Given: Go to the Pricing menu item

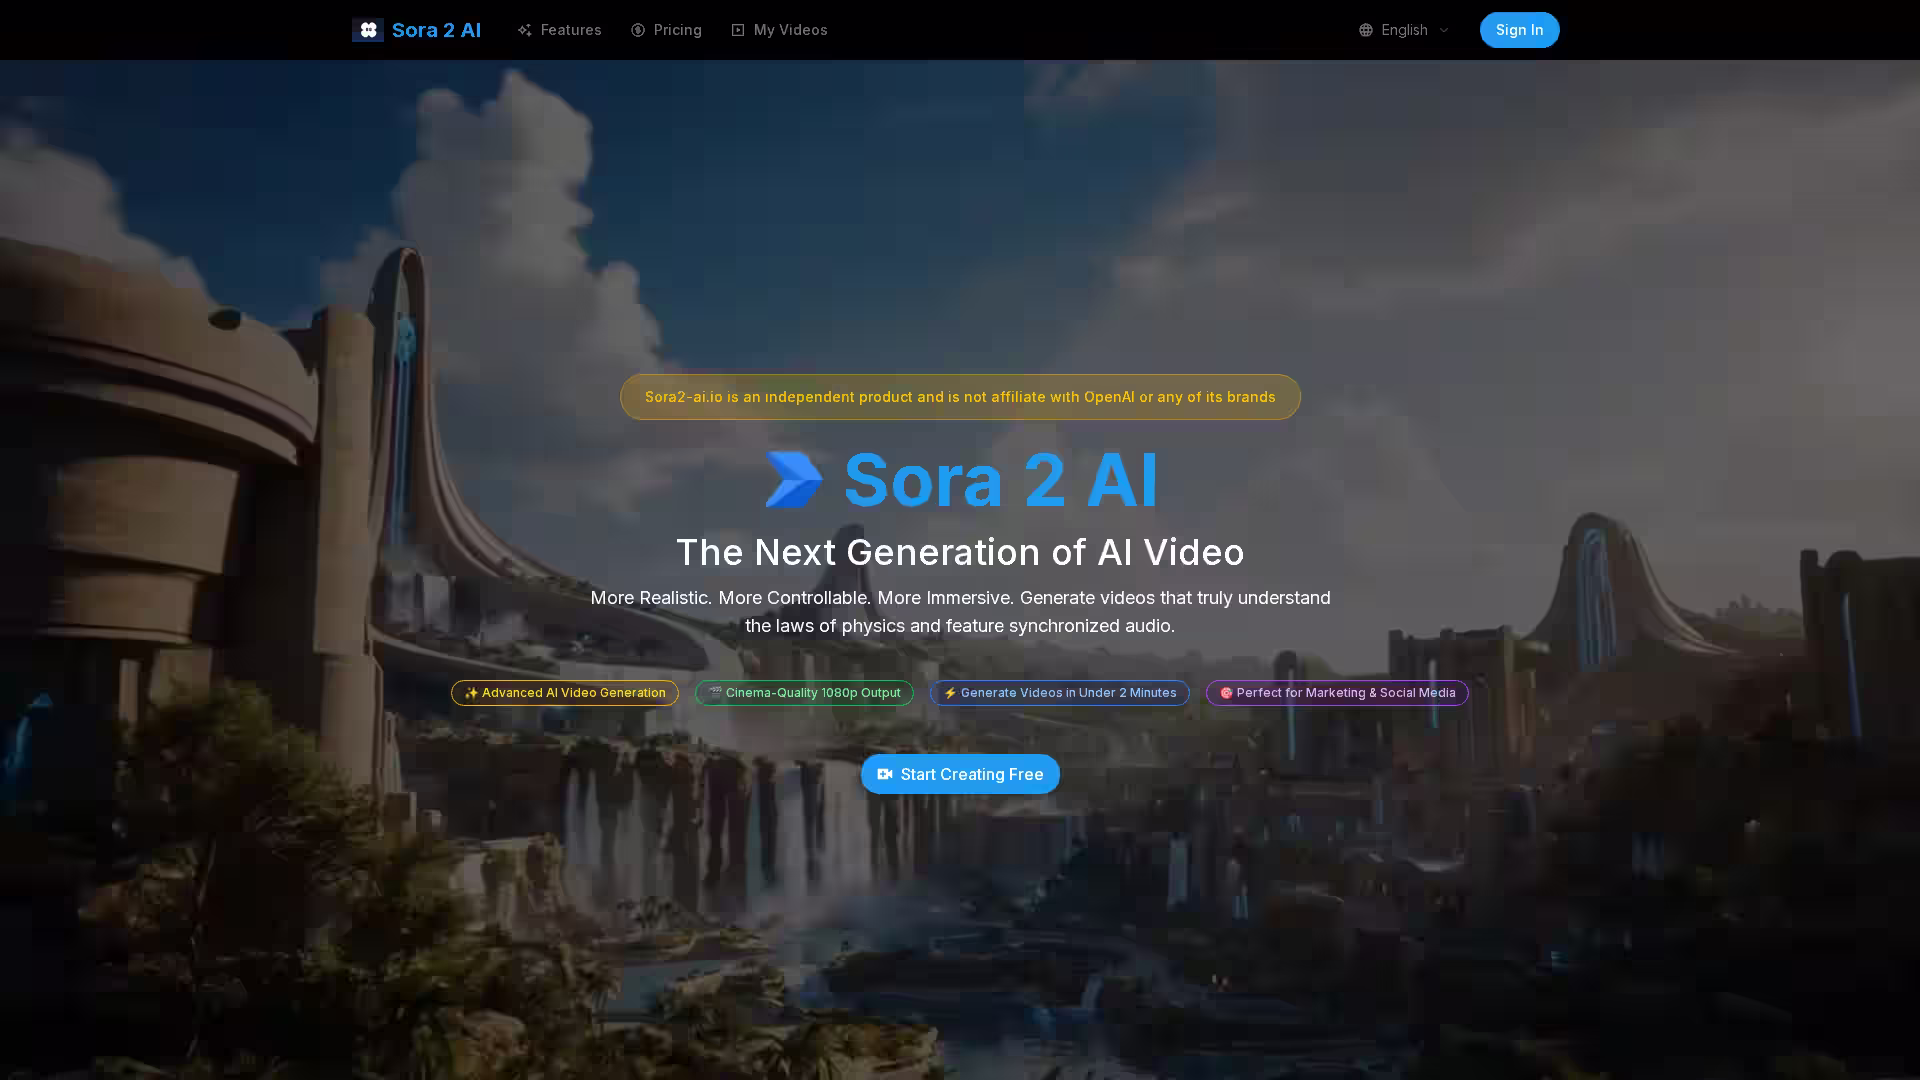Looking at the screenshot, I should tap(677, 30).
